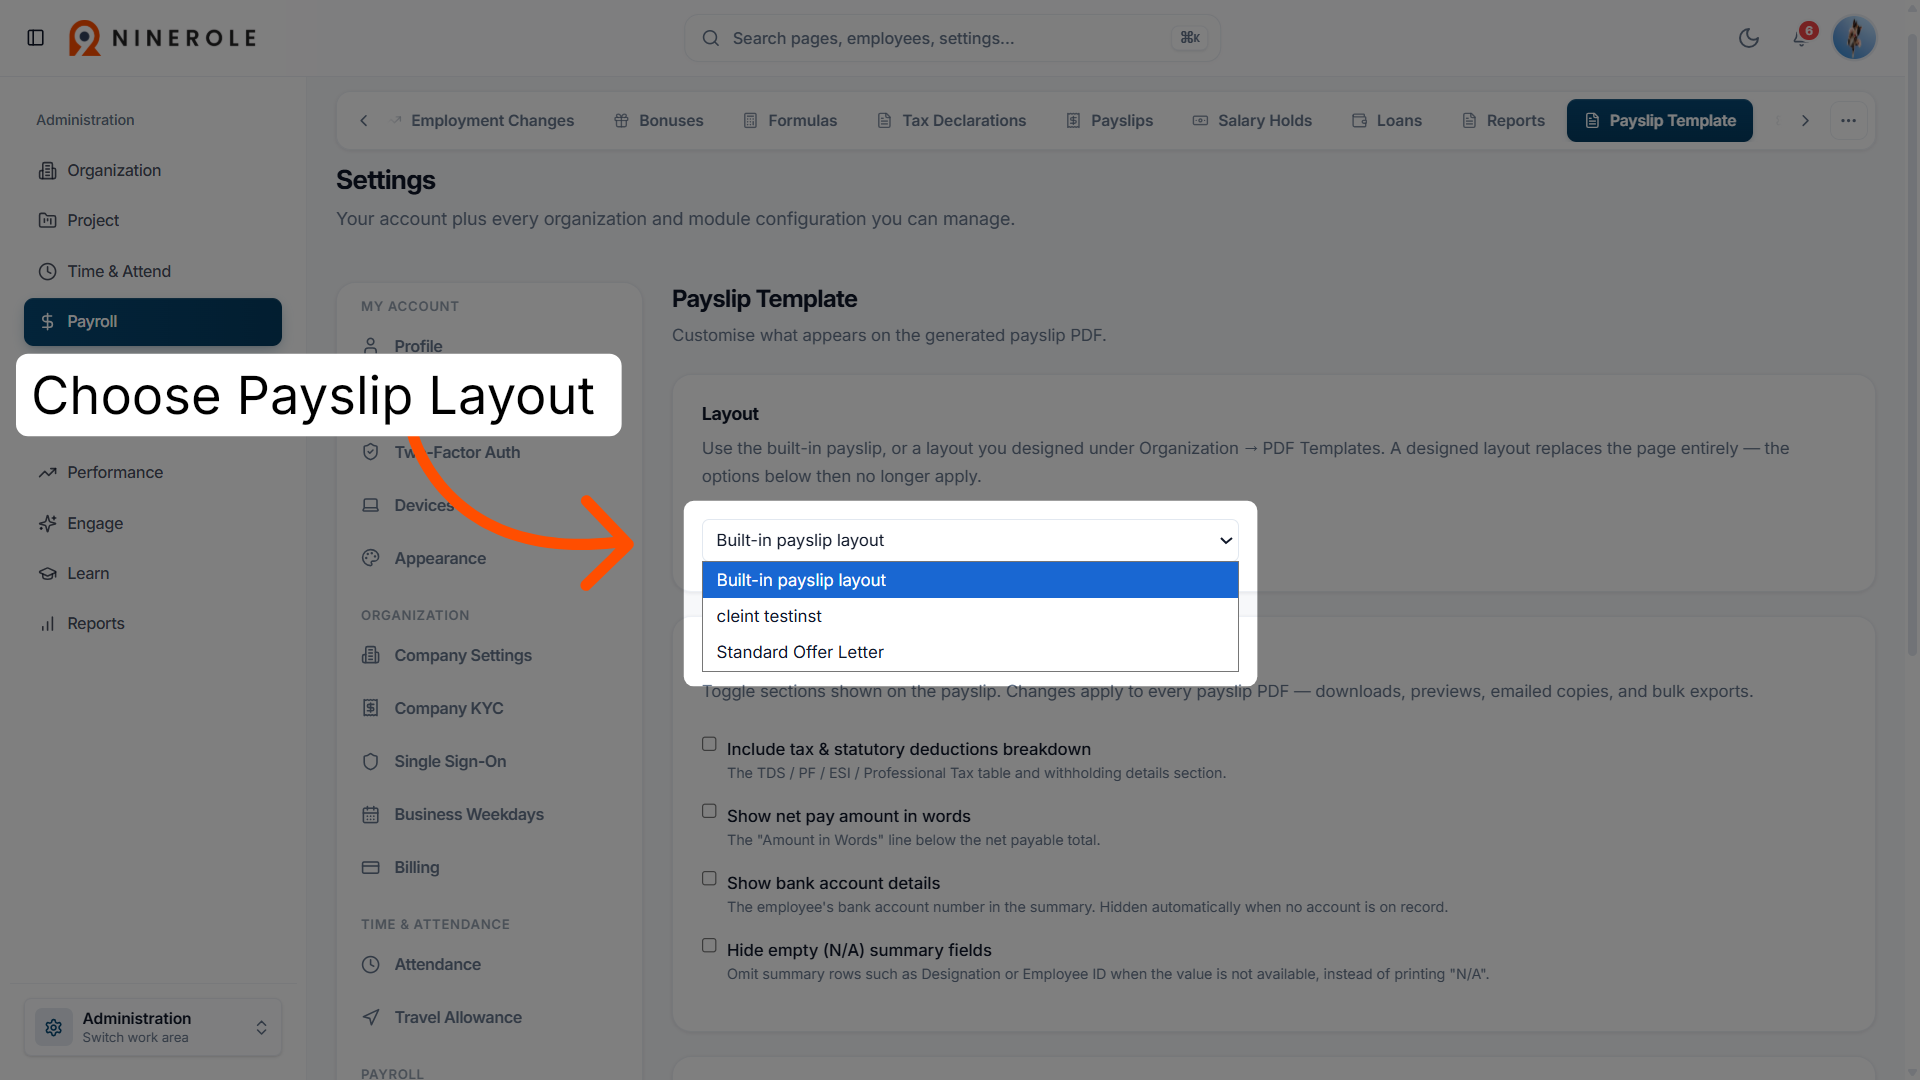Open the Employment Changes tab
Screen dimensions: 1920x1080
(482, 121)
